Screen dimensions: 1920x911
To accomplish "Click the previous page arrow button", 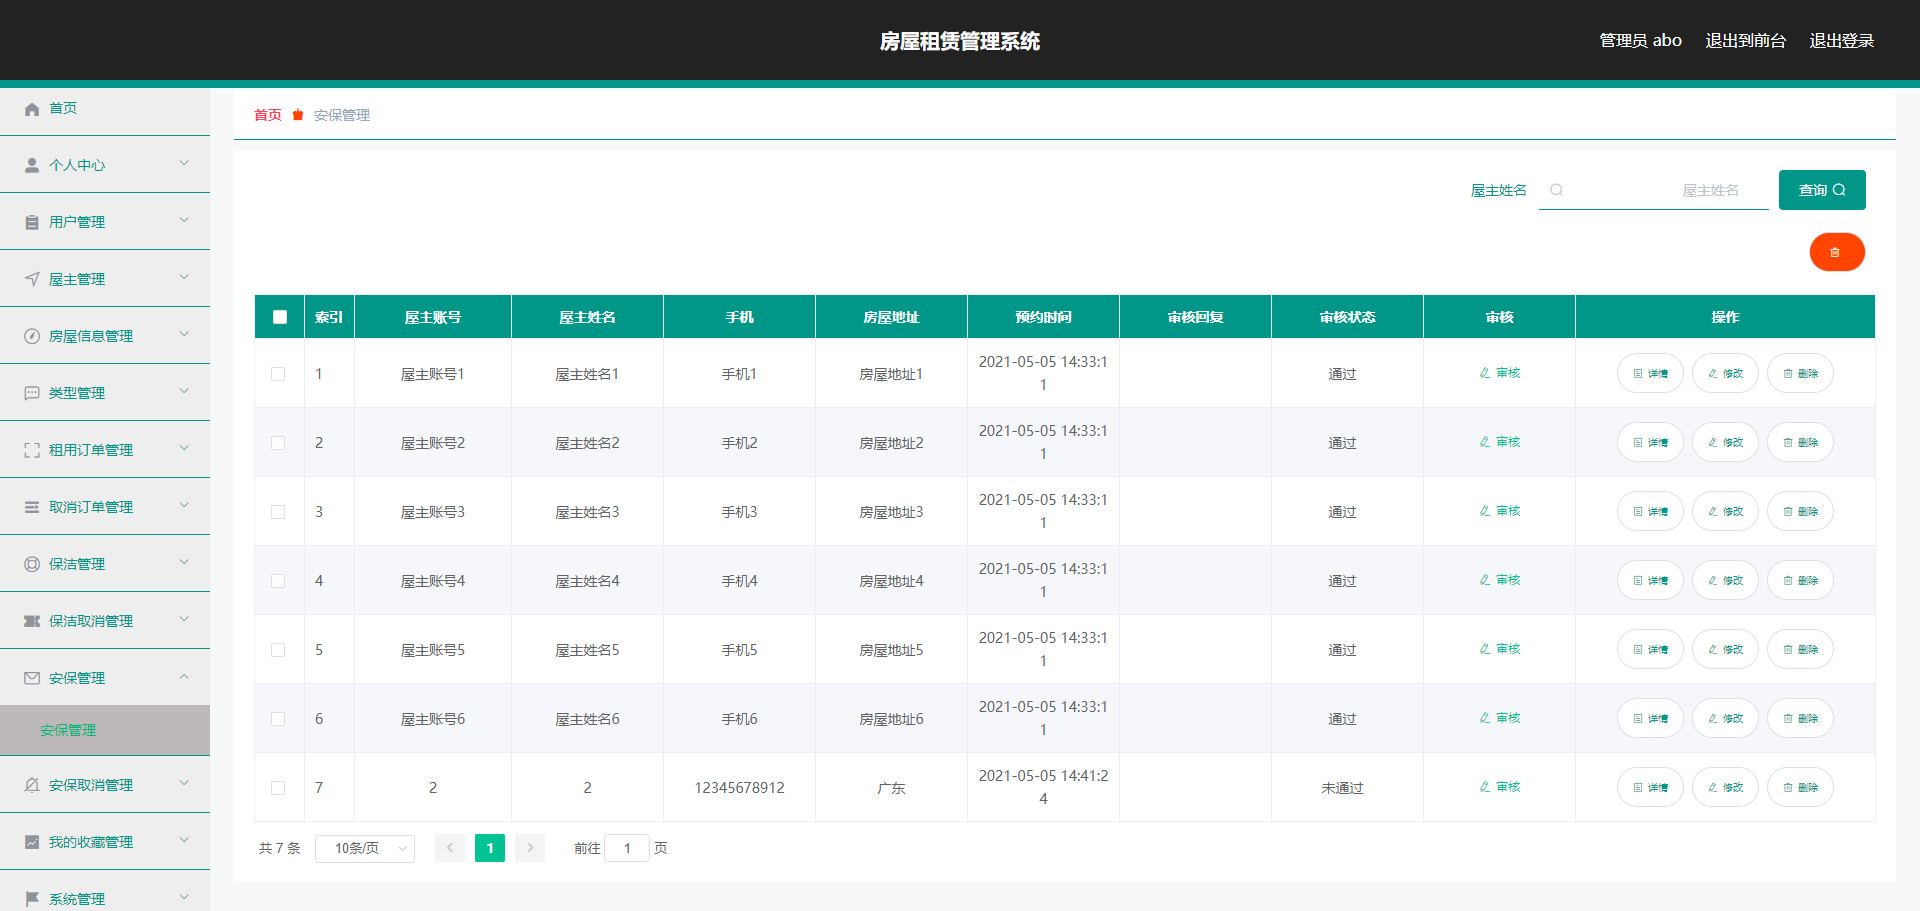I will 450,848.
